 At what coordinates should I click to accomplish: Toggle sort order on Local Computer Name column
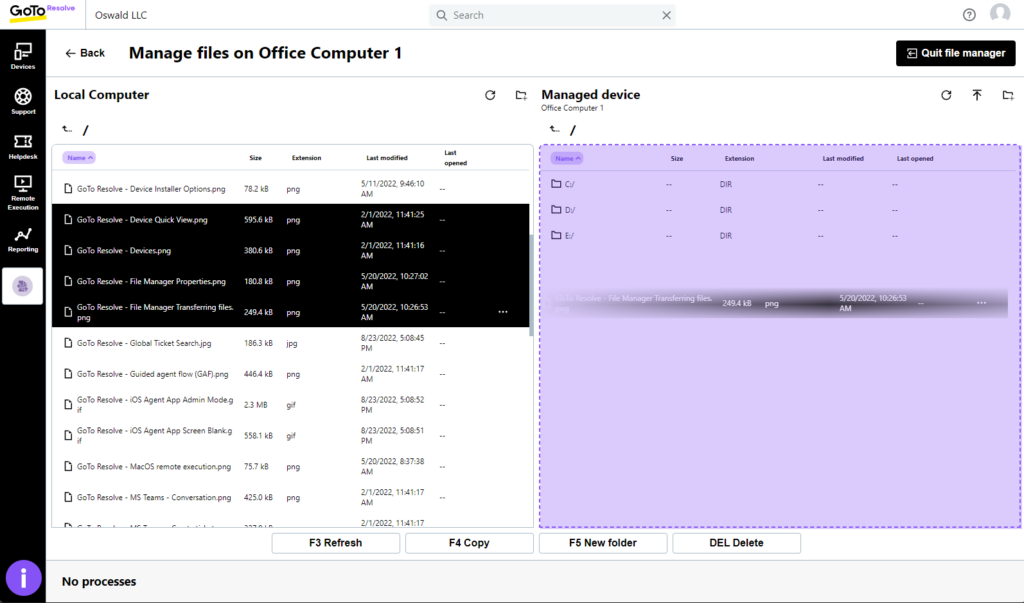[79, 157]
